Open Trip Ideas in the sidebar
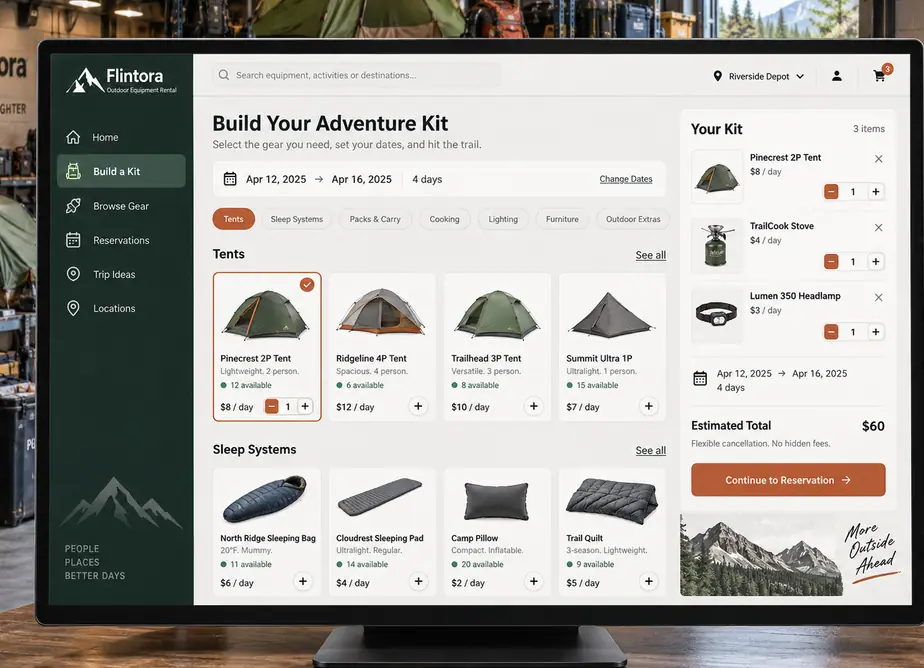 tap(121, 275)
